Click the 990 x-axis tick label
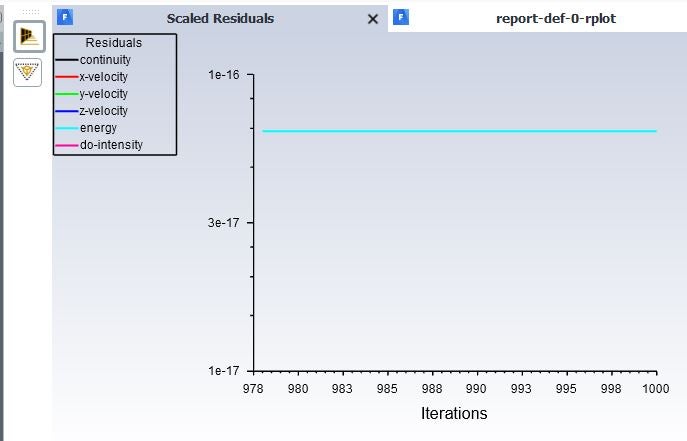This screenshot has height=441, width=687. tap(476, 389)
